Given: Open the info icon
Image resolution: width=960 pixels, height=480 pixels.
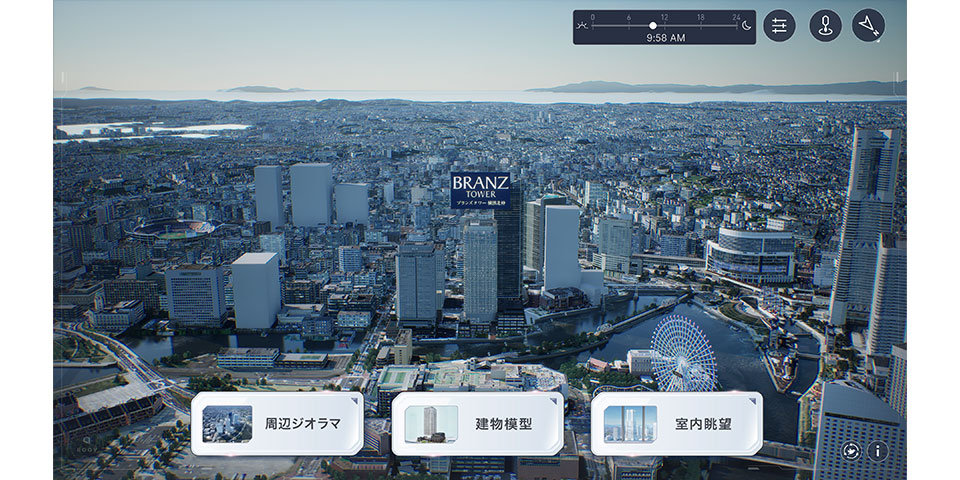Looking at the screenshot, I should coord(878,451).
